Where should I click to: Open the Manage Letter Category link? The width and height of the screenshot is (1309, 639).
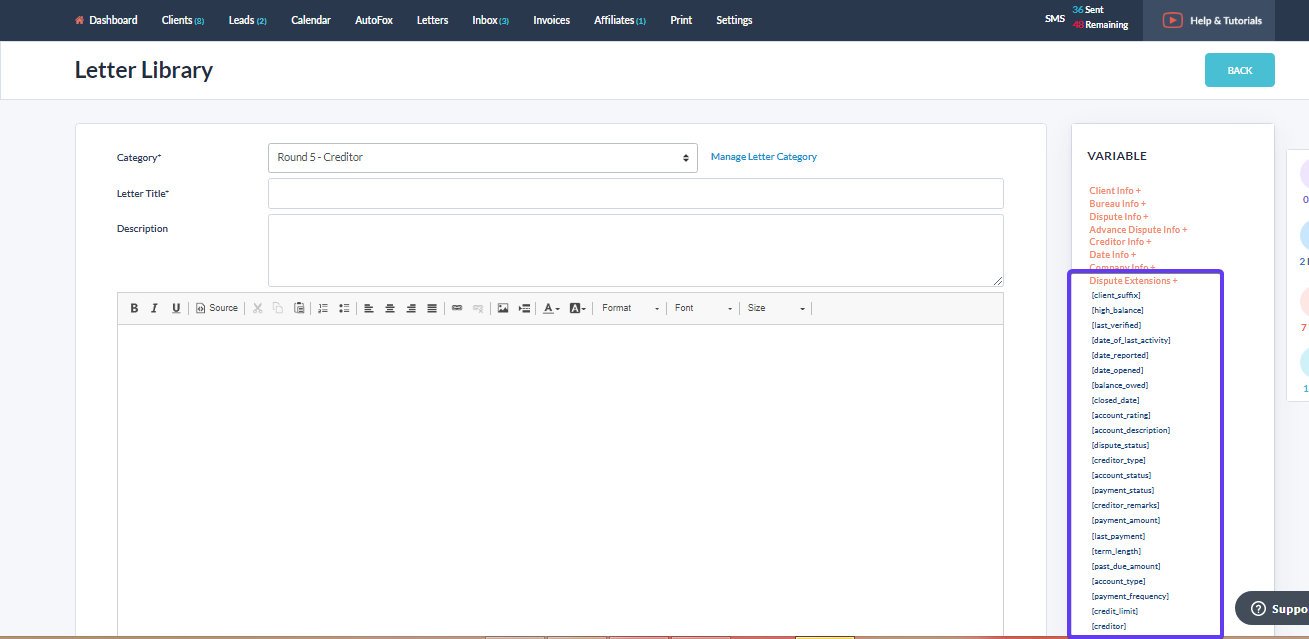click(763, 157)
